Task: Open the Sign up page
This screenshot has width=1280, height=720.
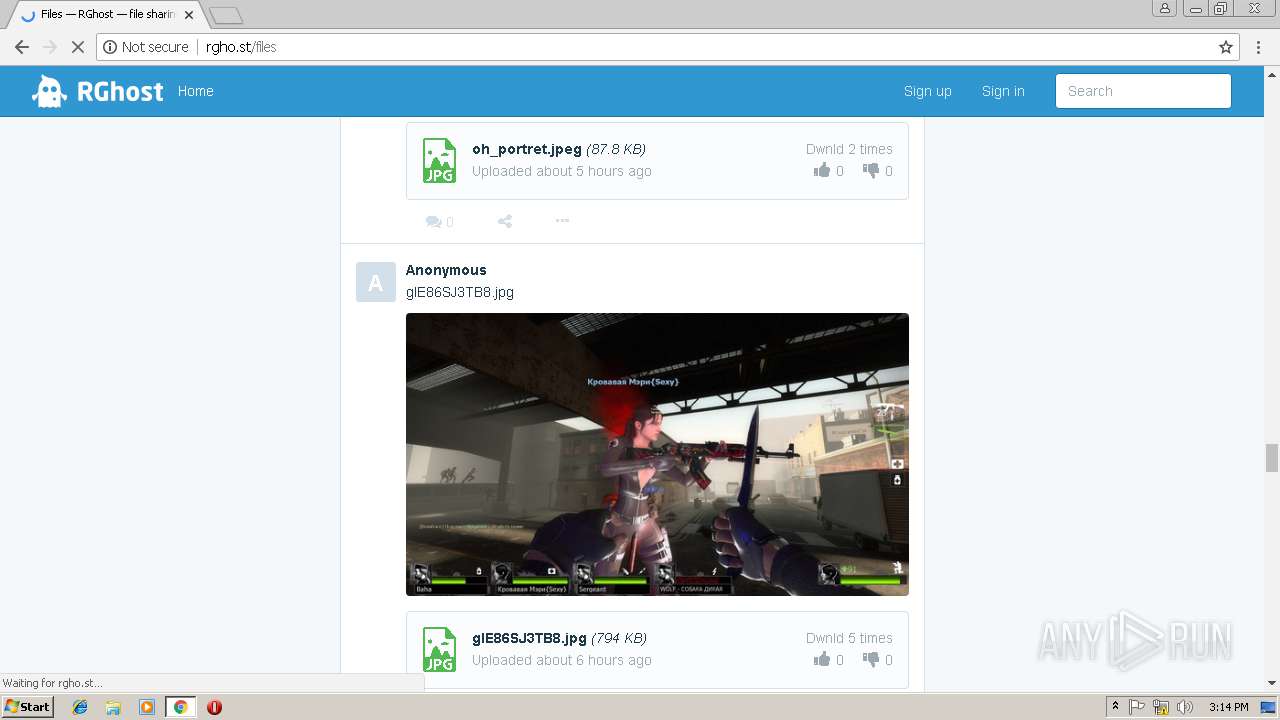Action: click(x=927, y=91)
